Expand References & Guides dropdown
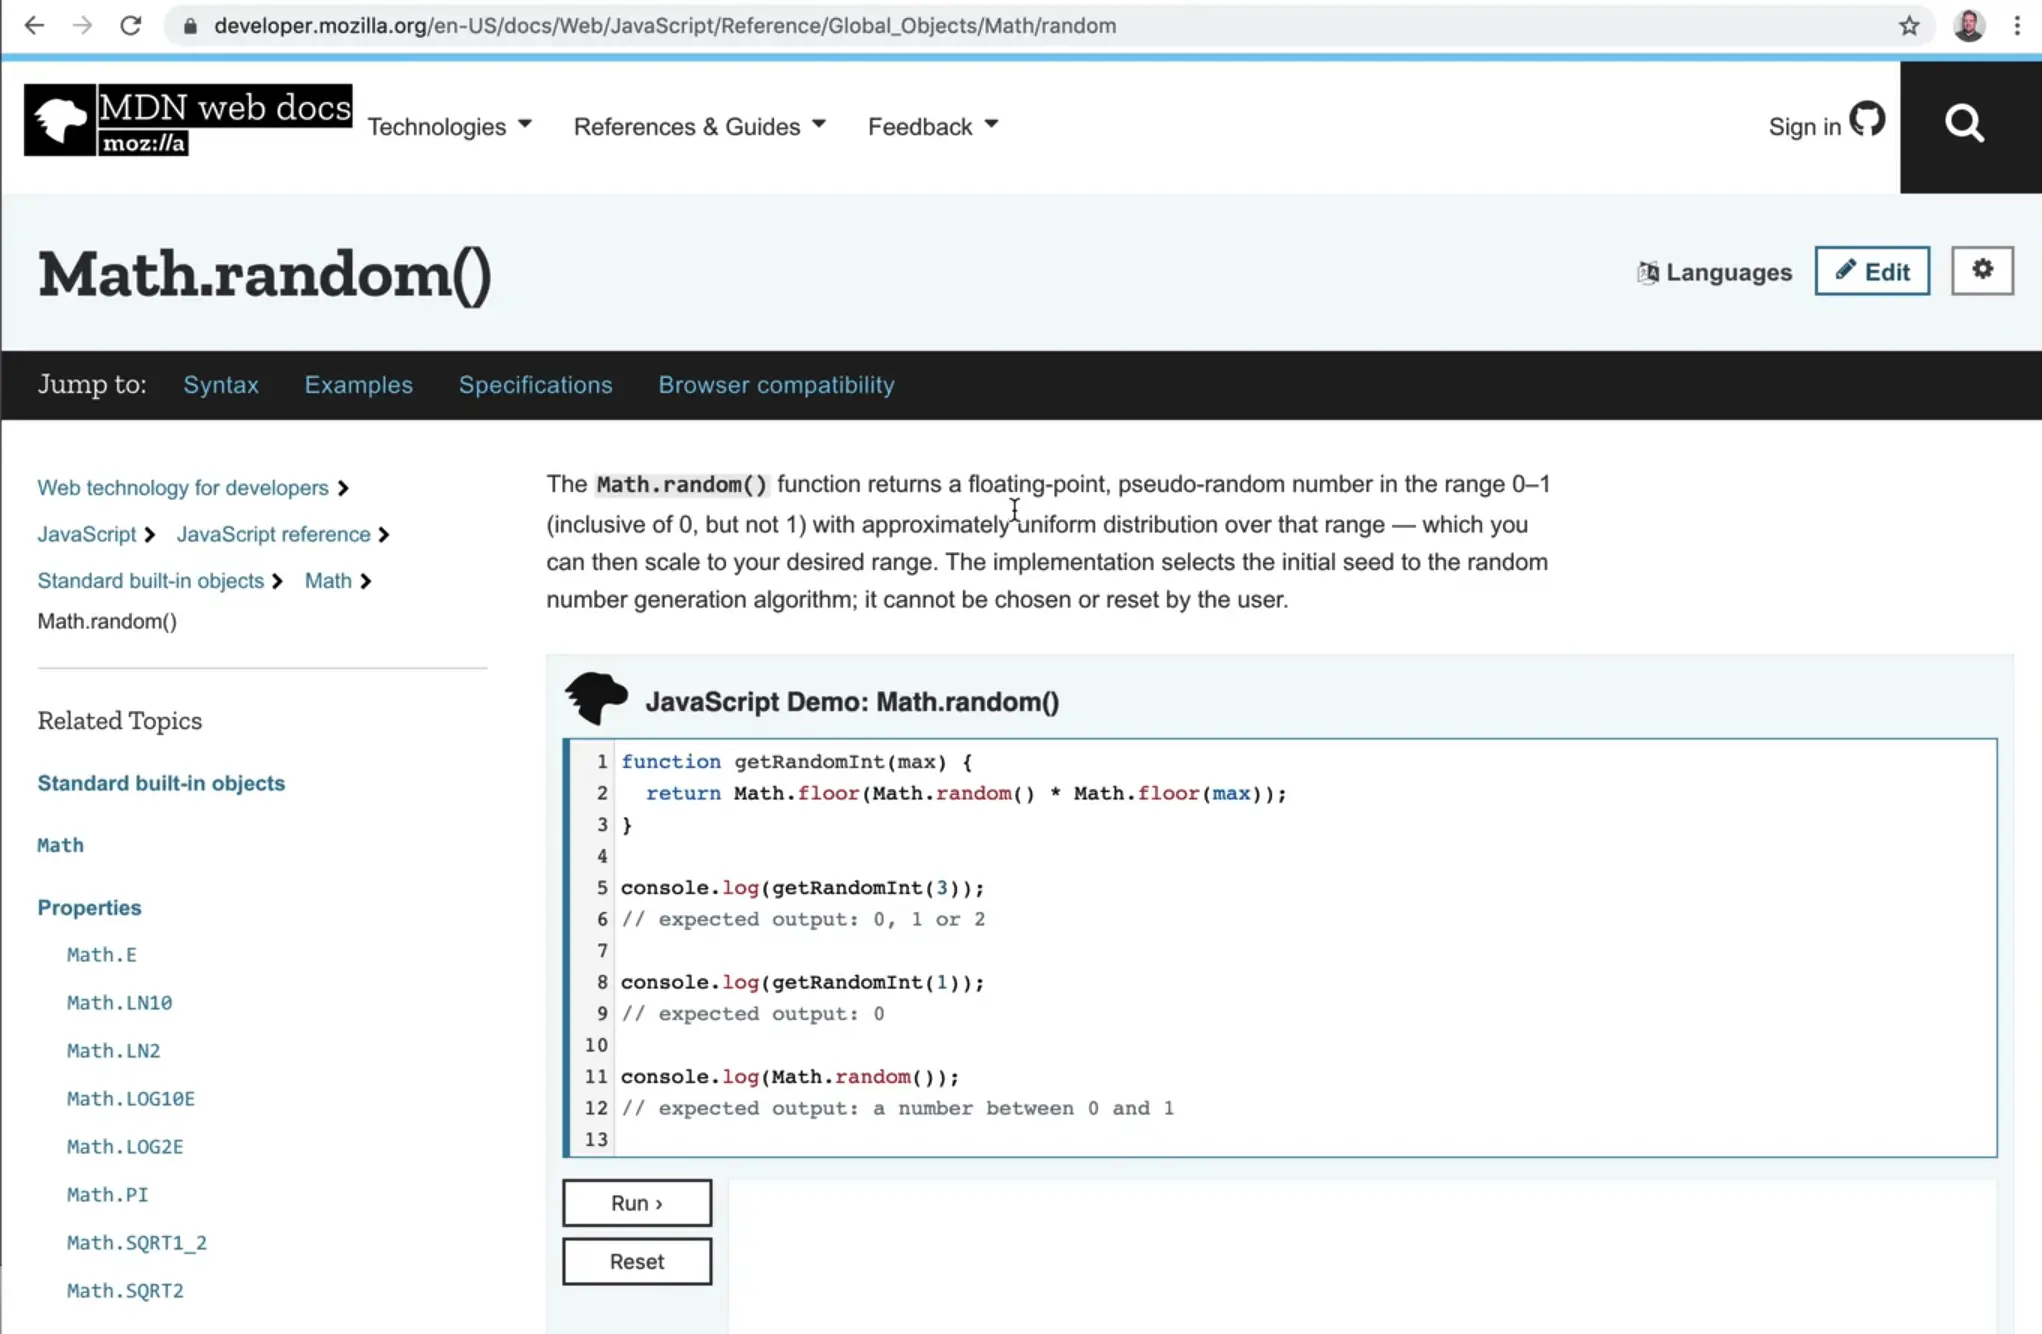 click(699, 127)
